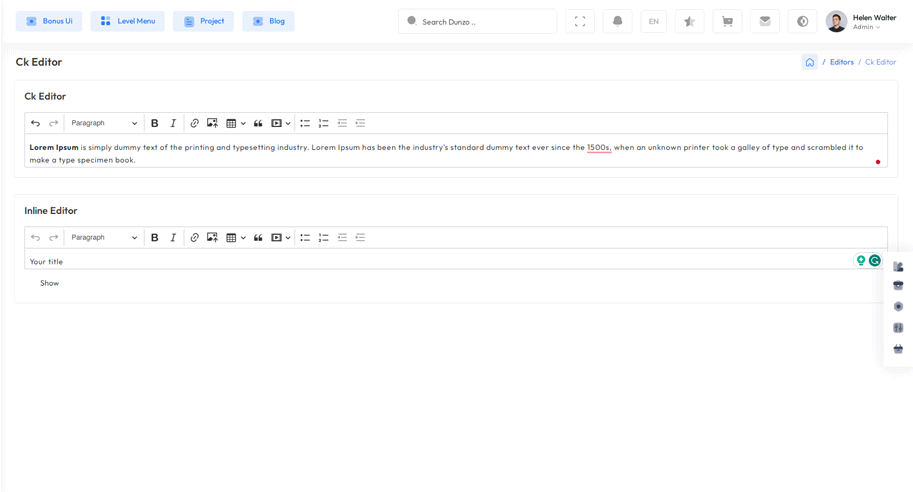The image size is (913, 492).
Task: Open the Project menu item
Action: [203, 21]
